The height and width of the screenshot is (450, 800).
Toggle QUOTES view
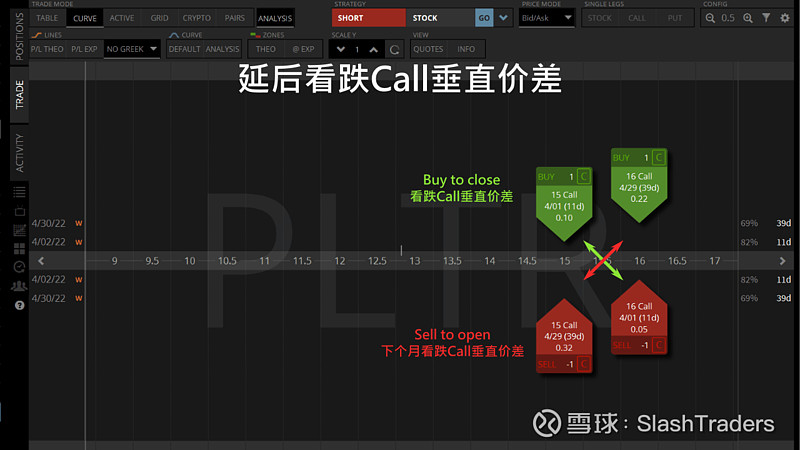click(428, 49)
